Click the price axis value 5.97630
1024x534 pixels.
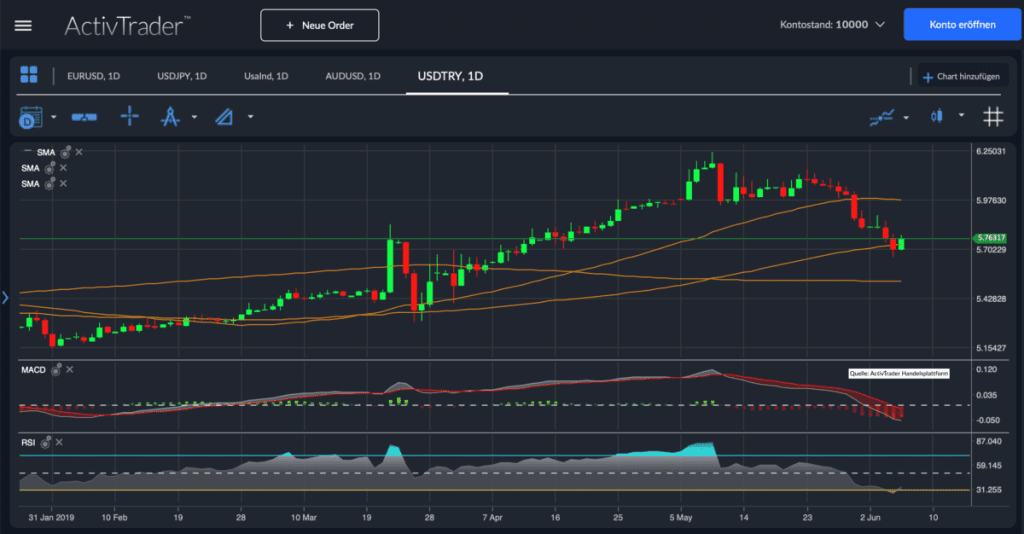pyautogui.click(x=991, y=200)
